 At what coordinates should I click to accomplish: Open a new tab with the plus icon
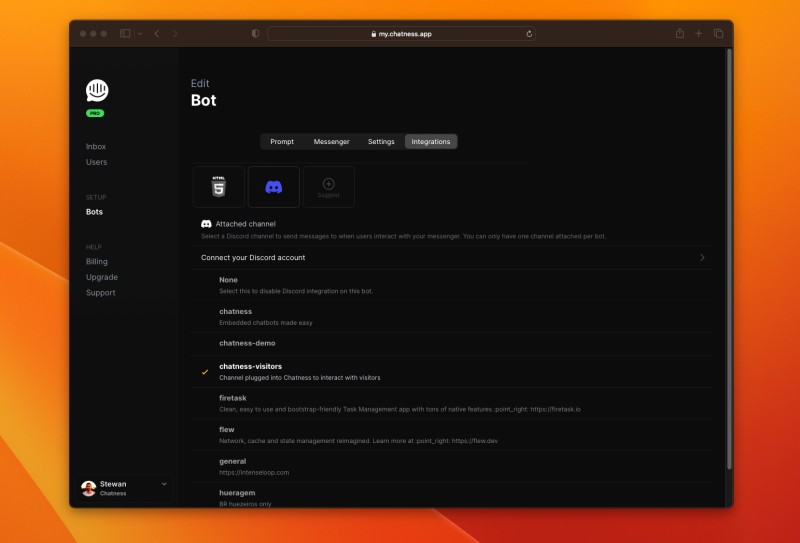pyautogui.click(x=698, y=34)
